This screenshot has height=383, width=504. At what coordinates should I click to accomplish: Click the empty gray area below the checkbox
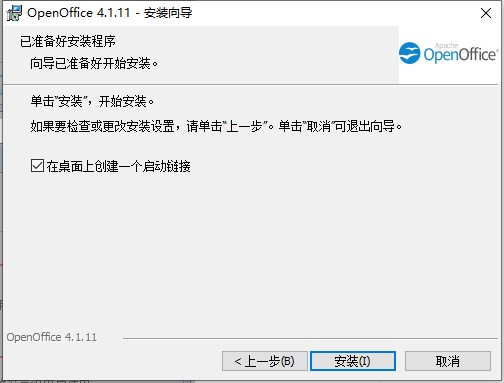[x=250, y=250]
